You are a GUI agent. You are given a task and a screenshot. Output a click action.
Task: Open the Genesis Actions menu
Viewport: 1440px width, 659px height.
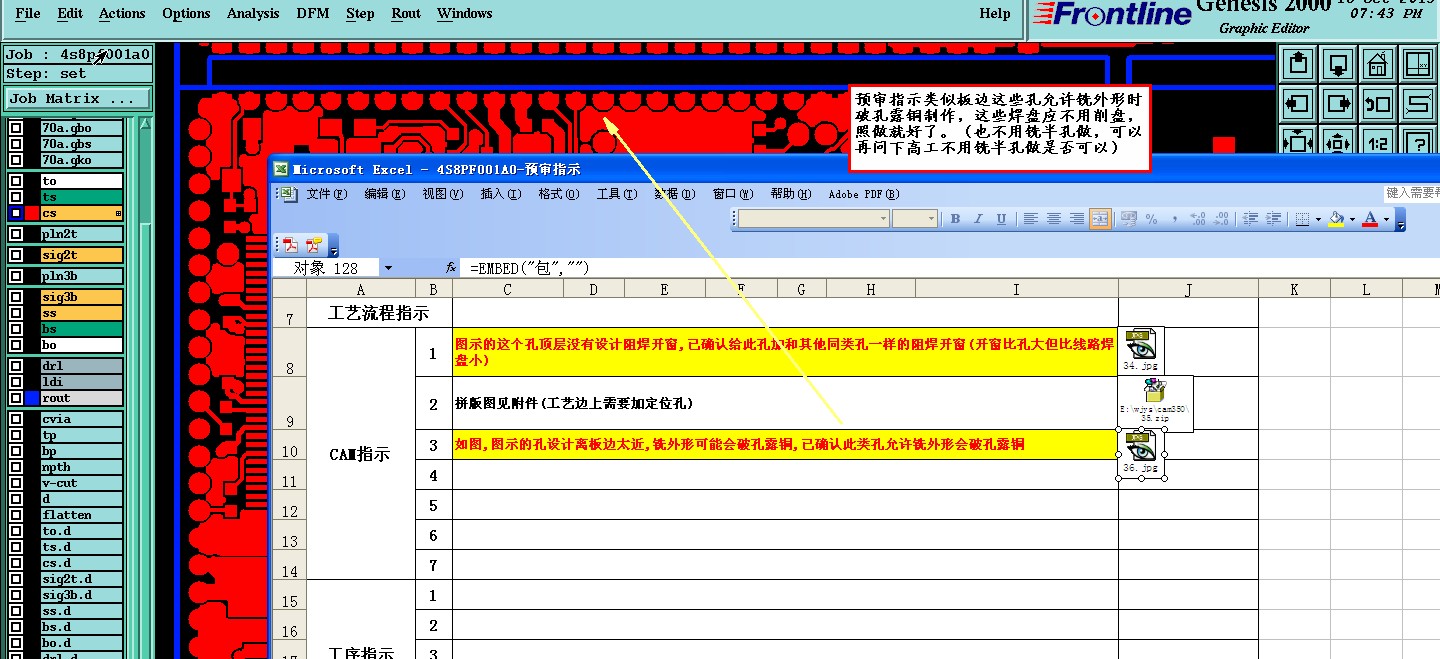[122, 13]
